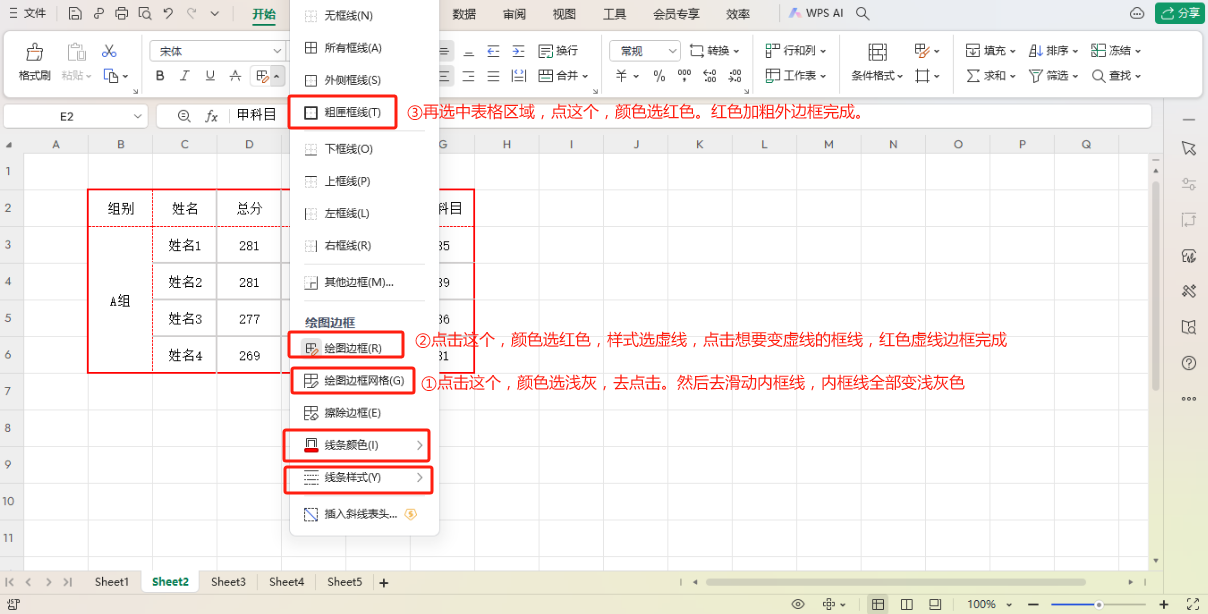Open the Convert 转换 dropdown
Viewport: 1208px width, 614px height.
pyautogui.click(x=714, y=51)
